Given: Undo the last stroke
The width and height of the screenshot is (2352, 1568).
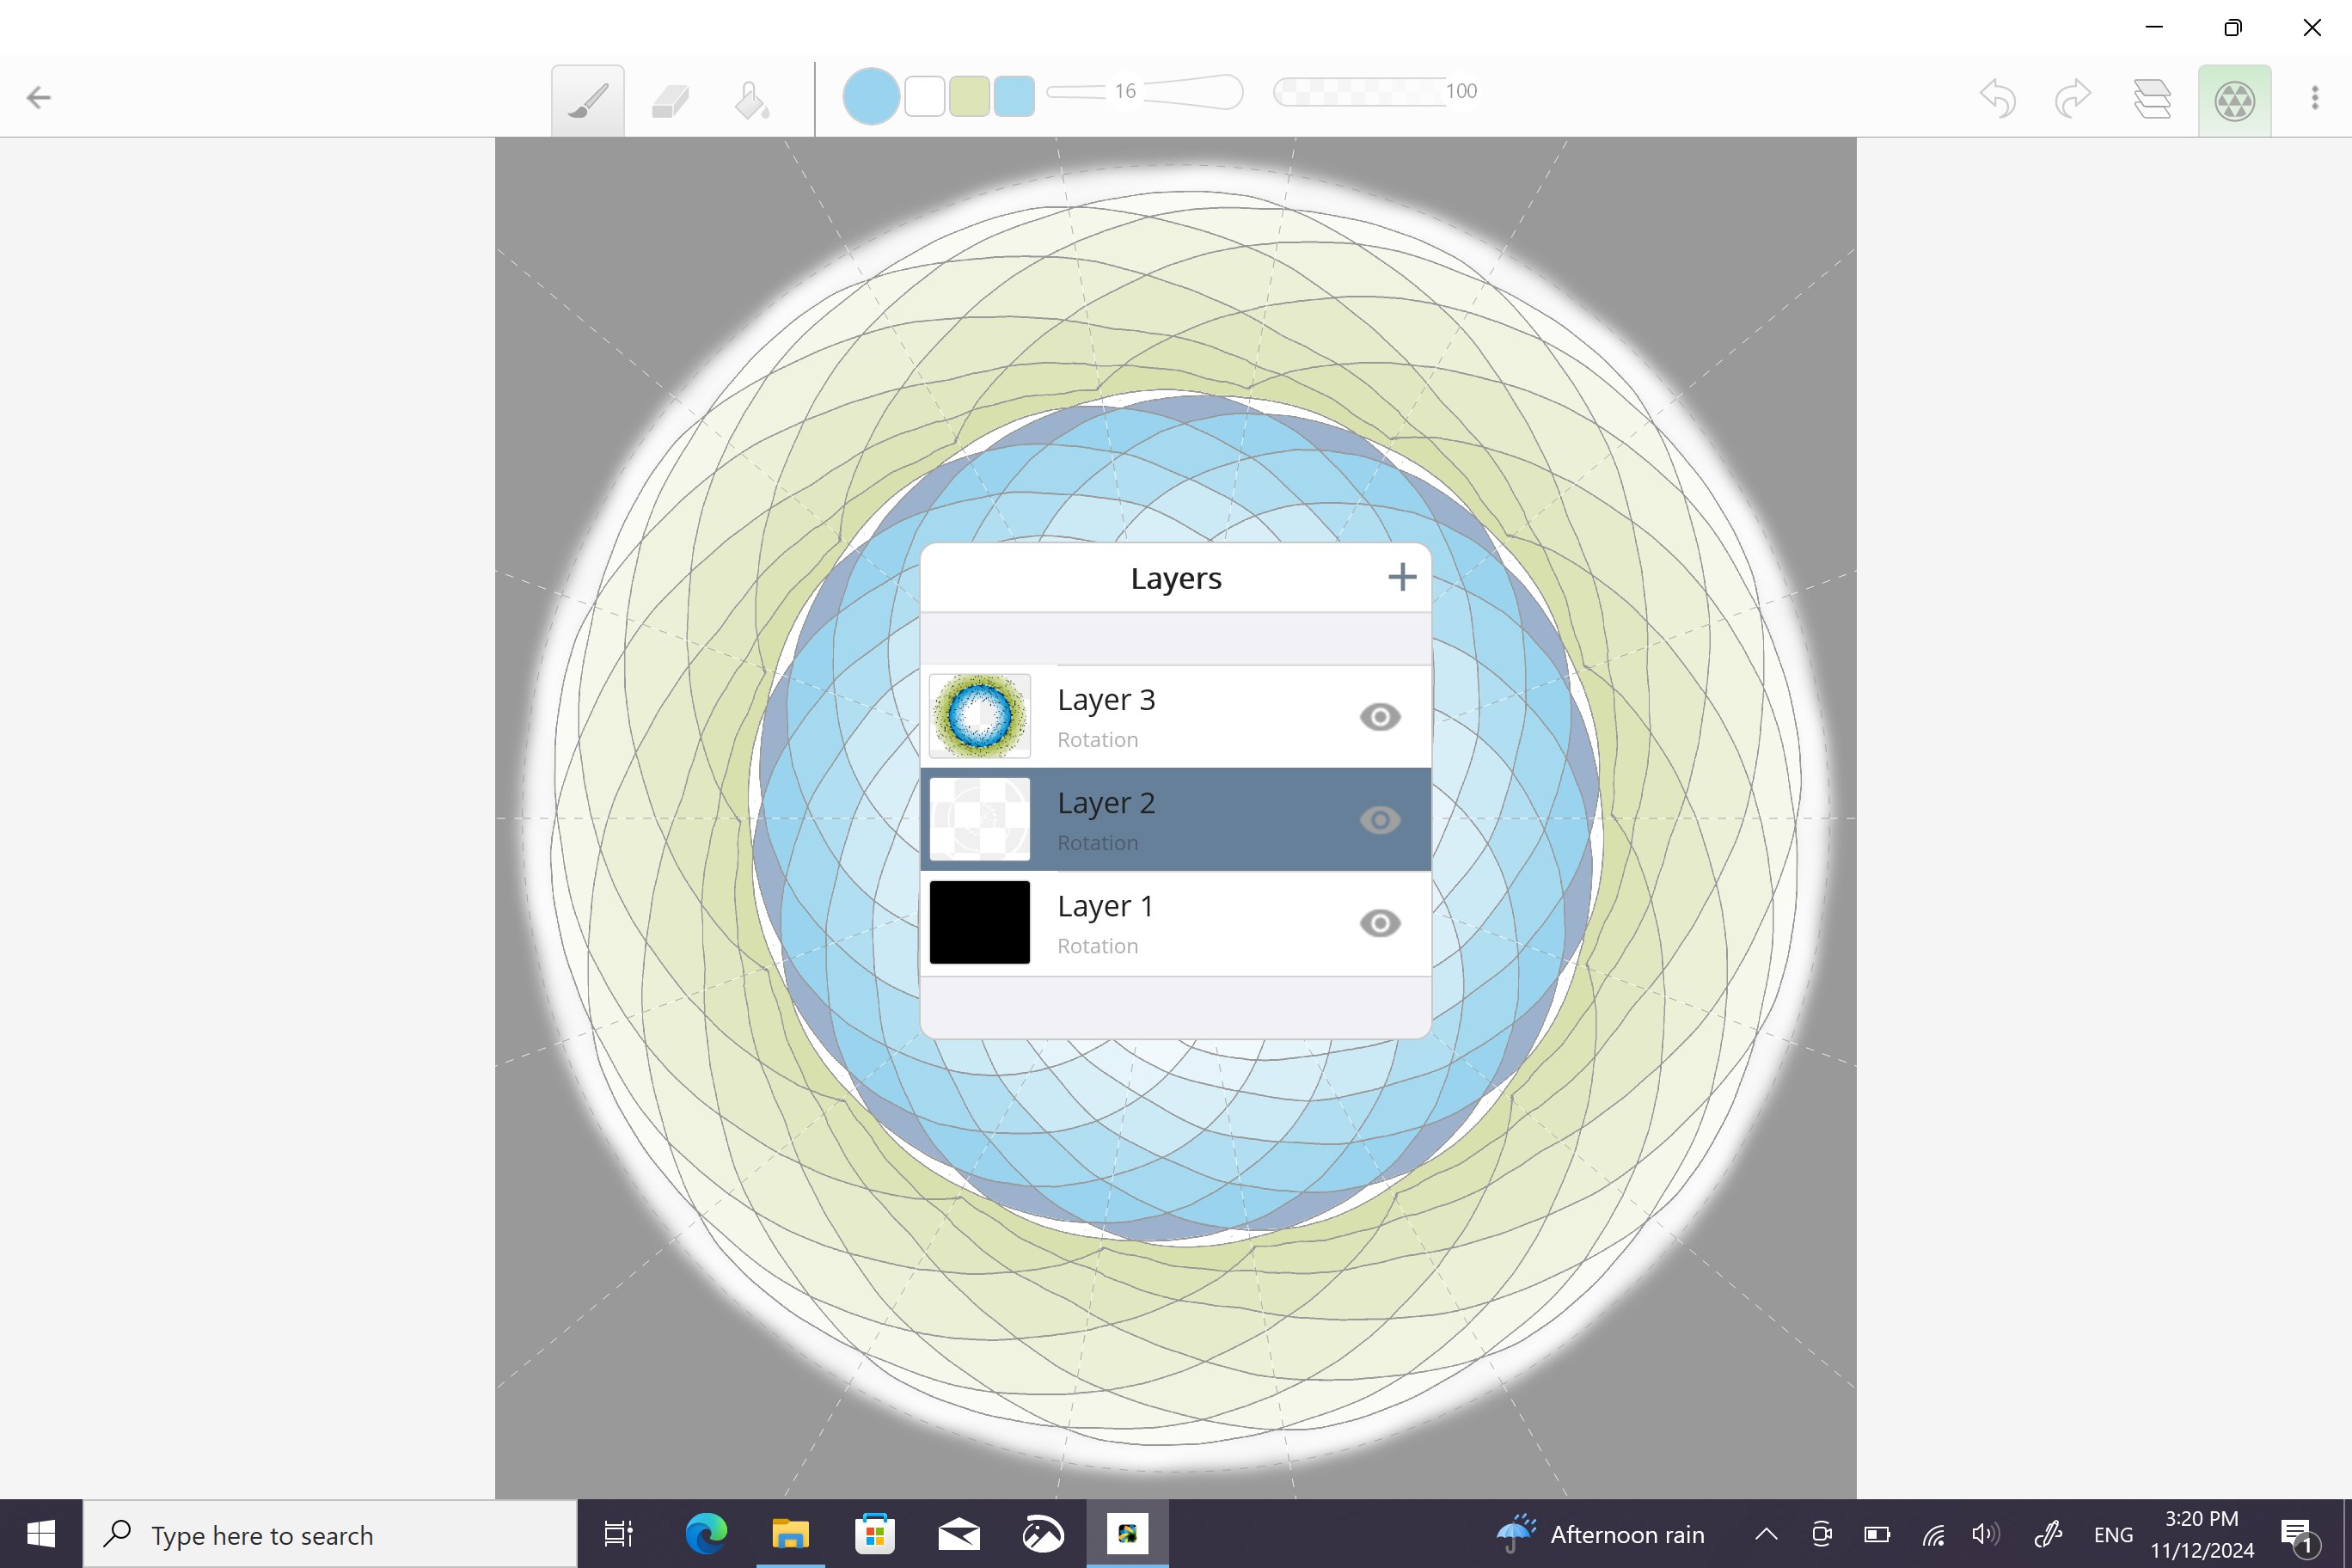Looking at the screenshot, I should (x=1998, y=99).
